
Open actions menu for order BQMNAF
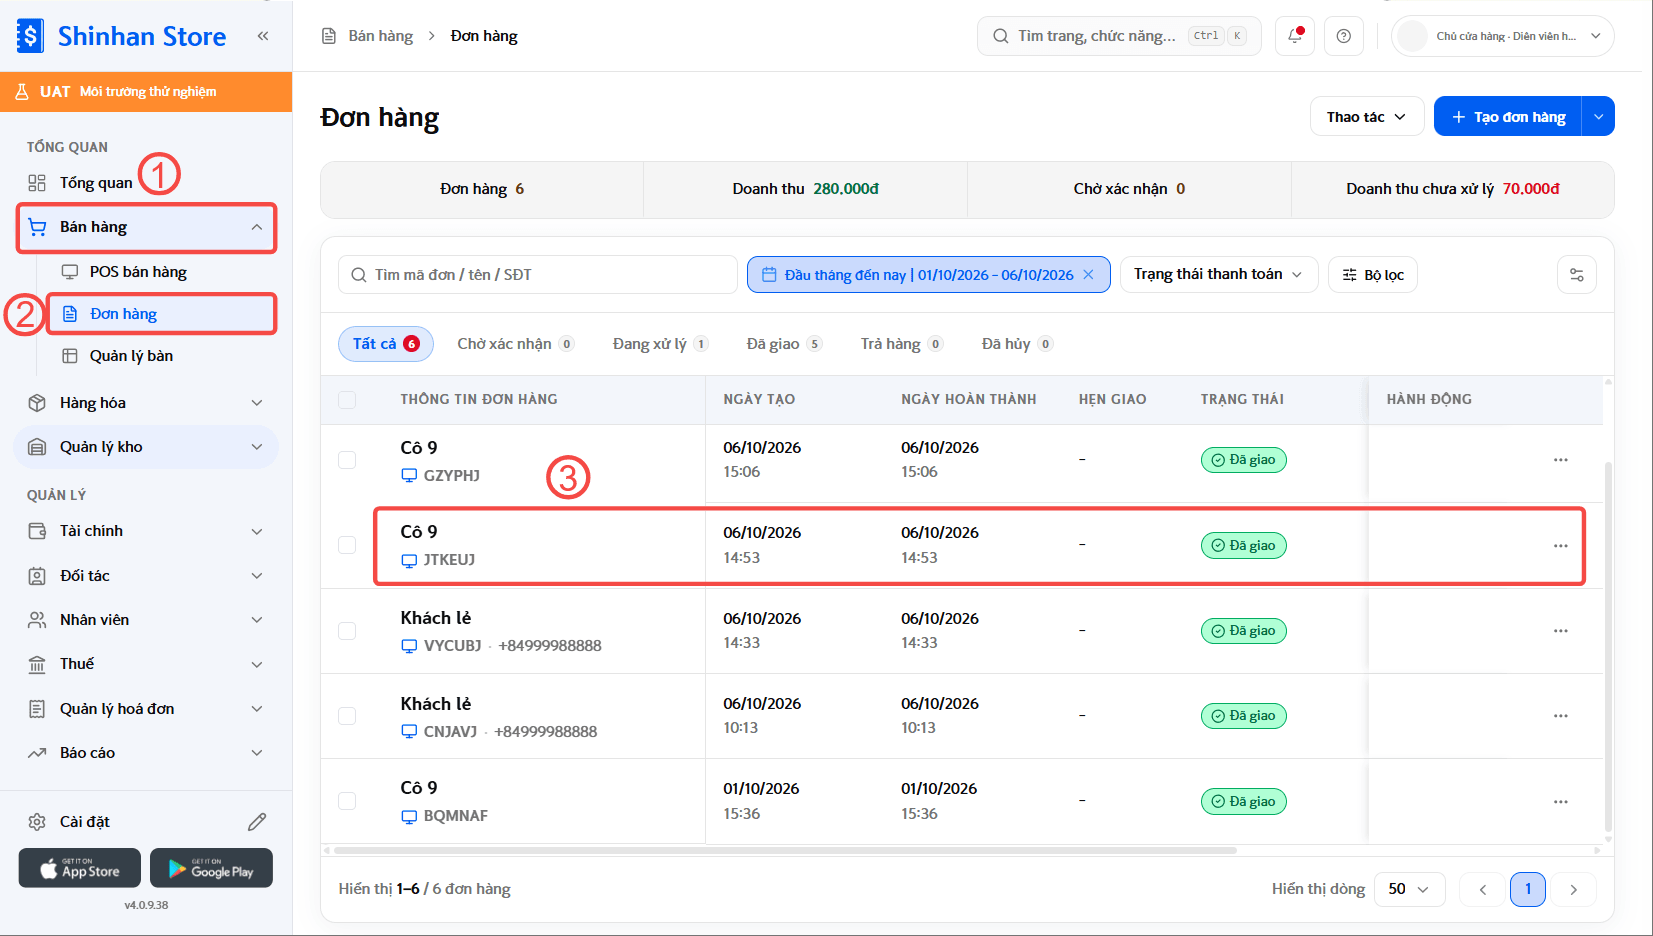click(x=1561, y=802)
